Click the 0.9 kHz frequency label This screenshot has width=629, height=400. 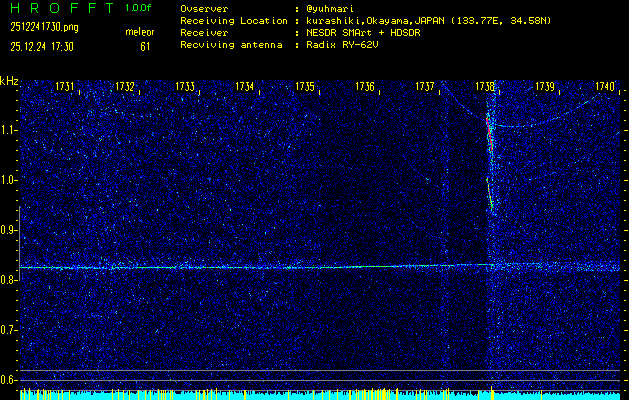(x=8, y=230)
